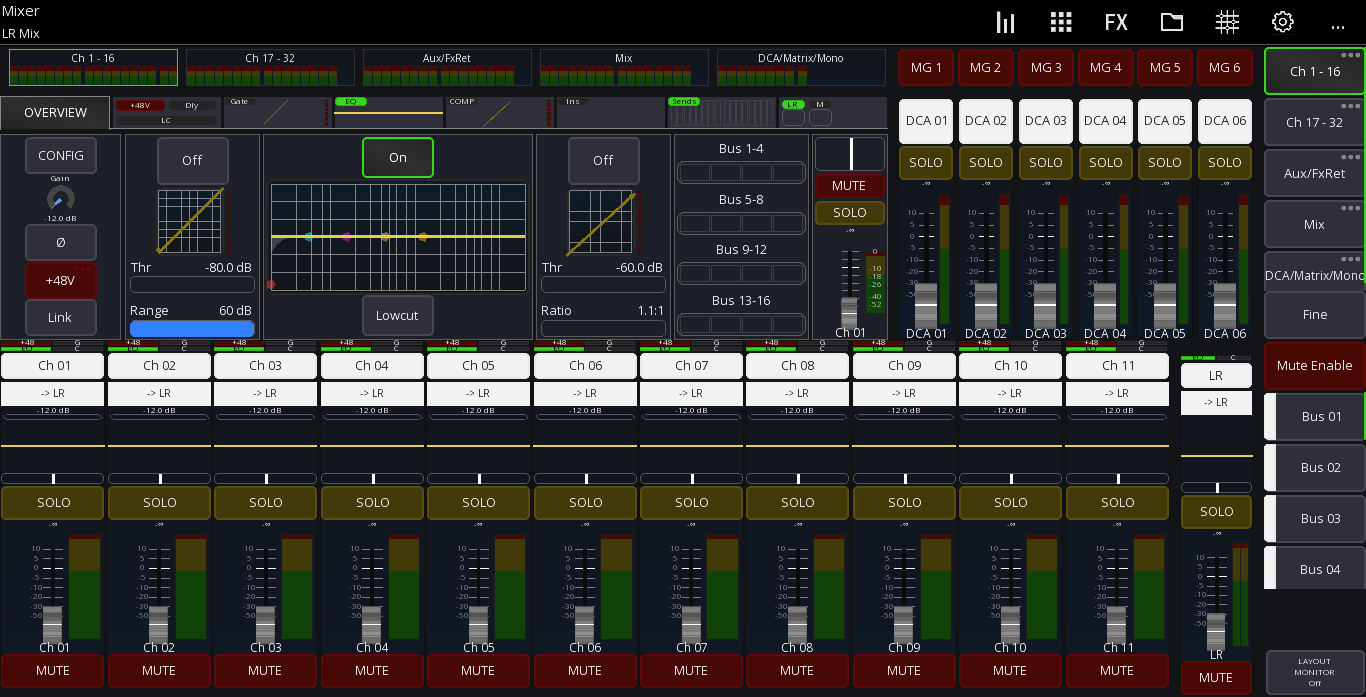1366x697 pixels.
Task: Select the COMP section tab
Action: tap(499, 112)
